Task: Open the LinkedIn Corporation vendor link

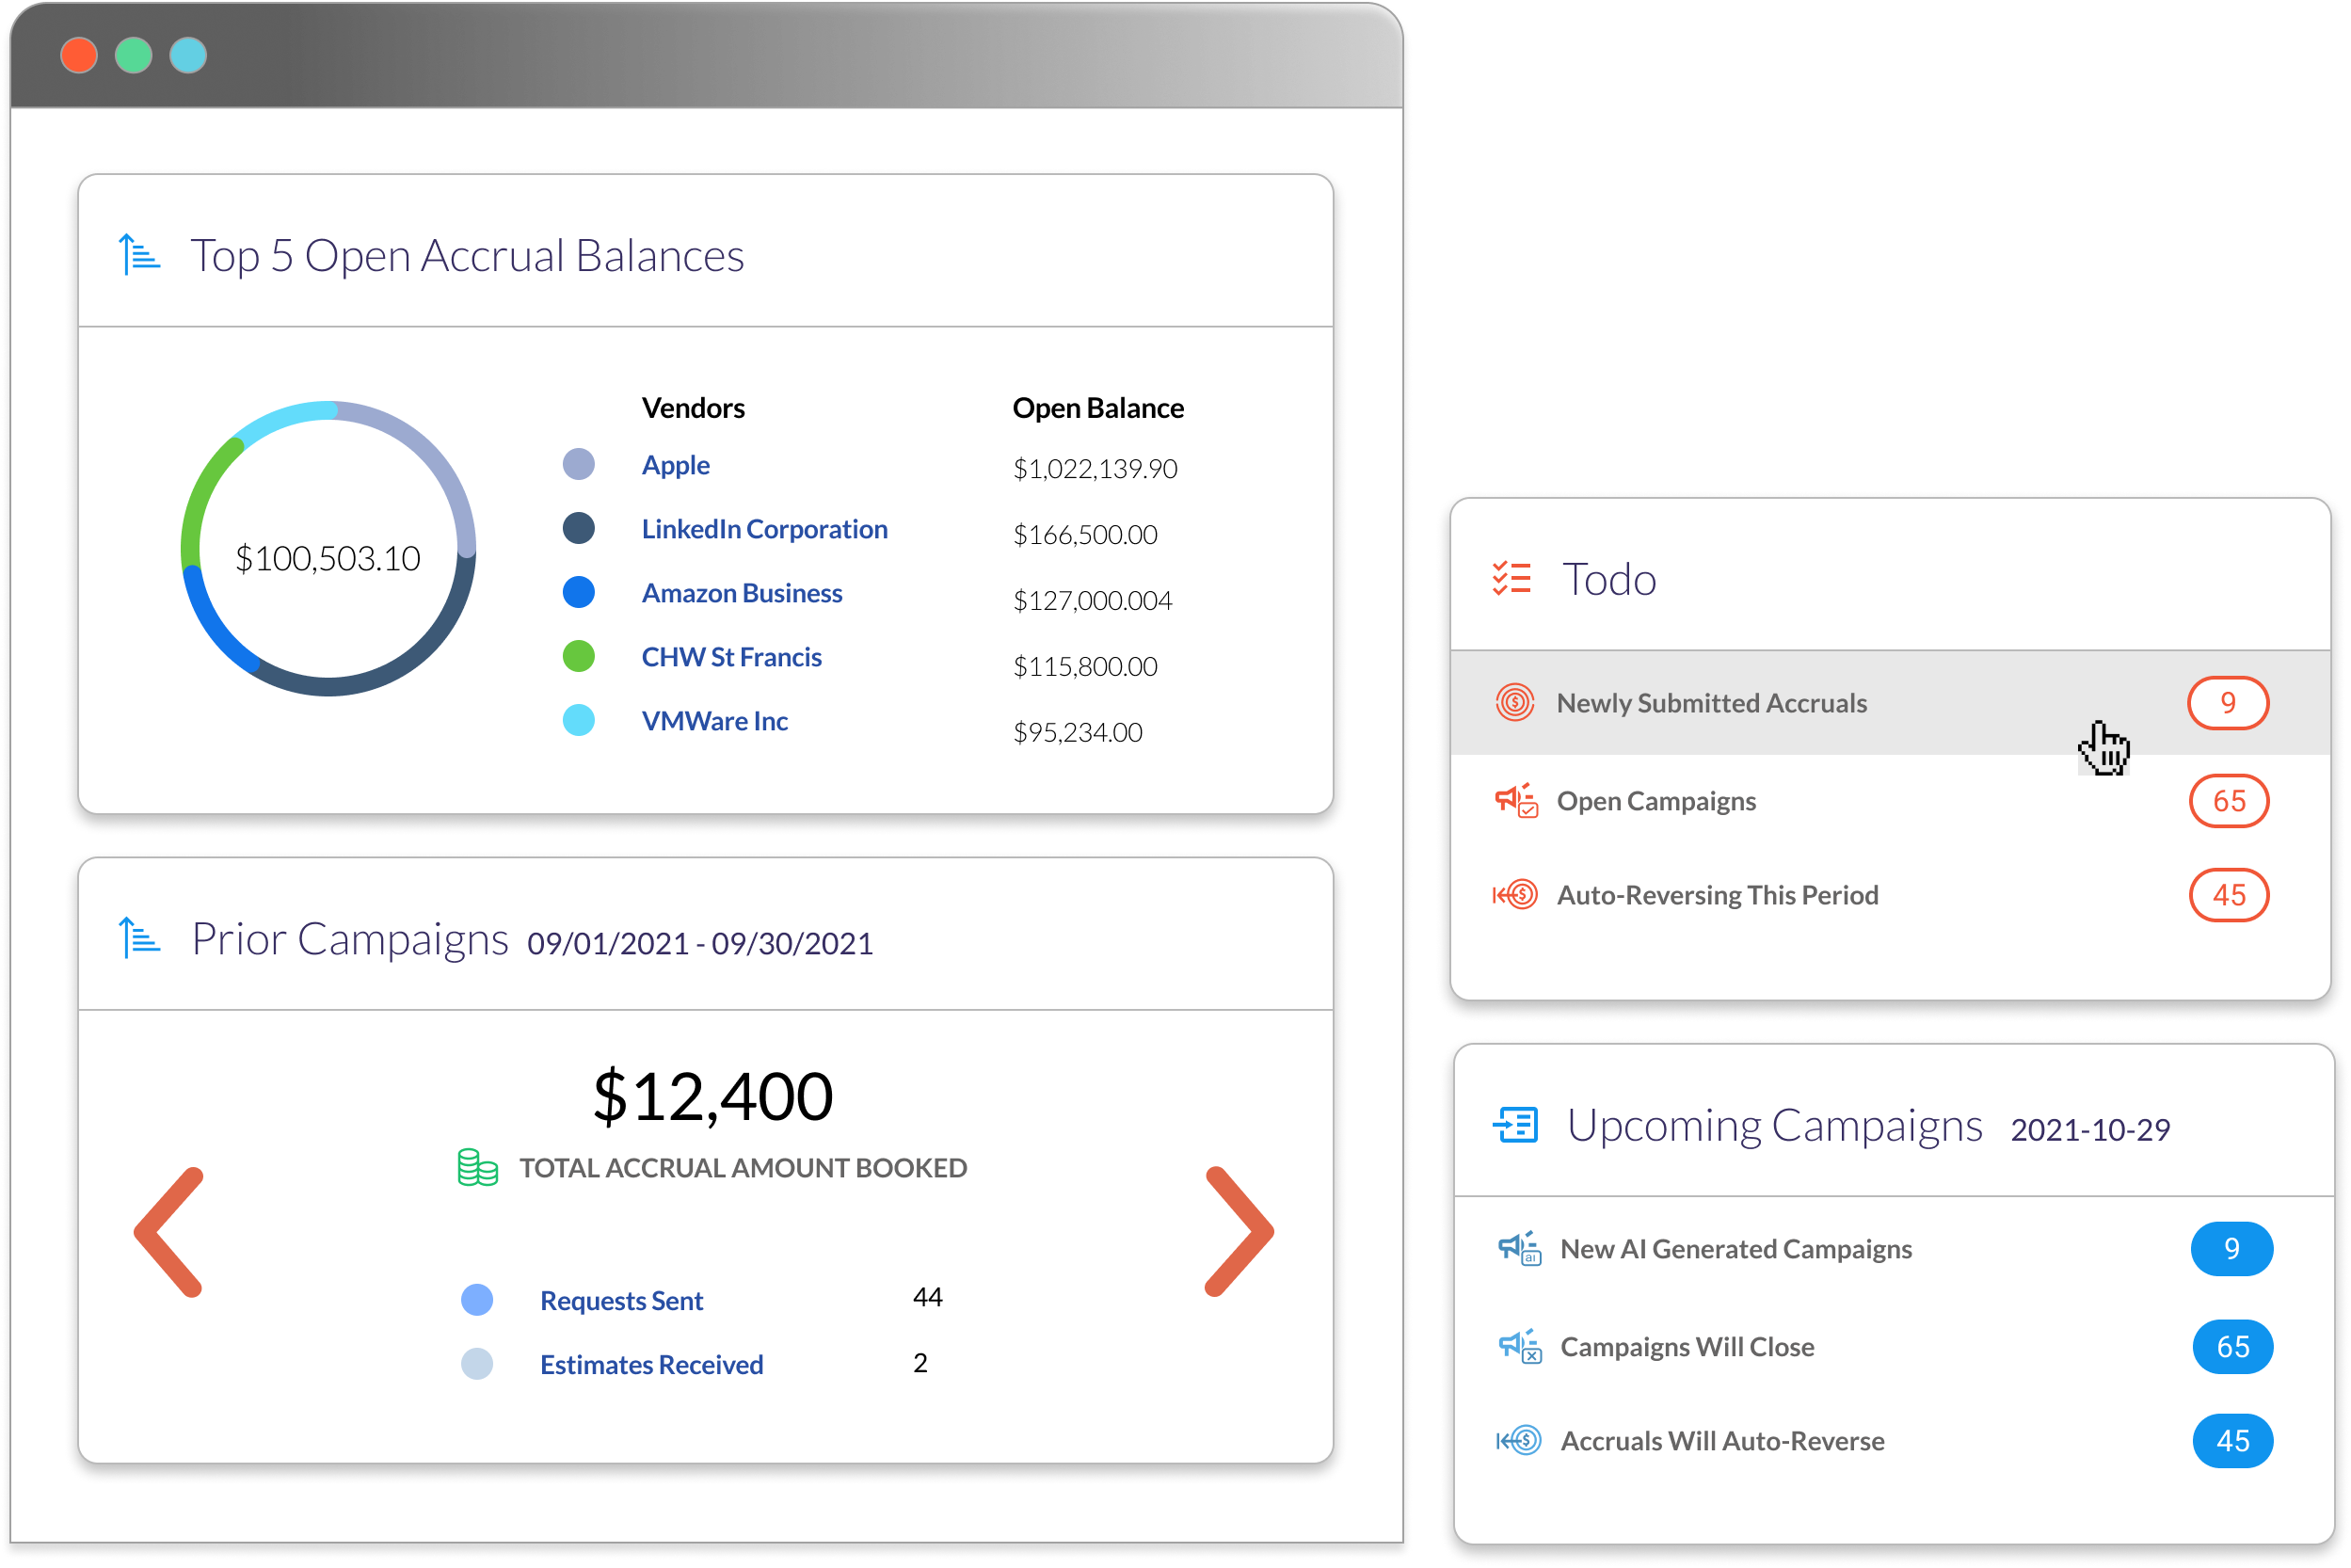Action: click(x=764, y=529)
